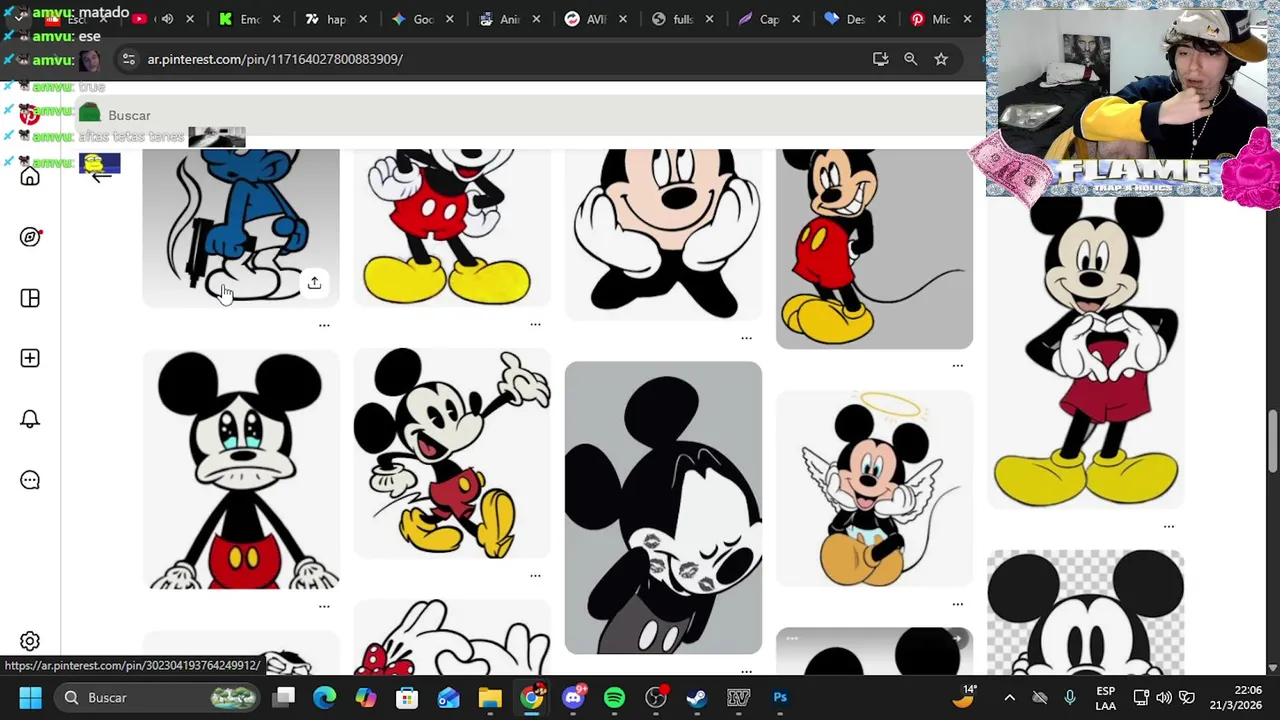The width and height of the screenshot is (1280, 720).
Task: Click the tray volume speaker icon
Action: (x=1164, y=697)
